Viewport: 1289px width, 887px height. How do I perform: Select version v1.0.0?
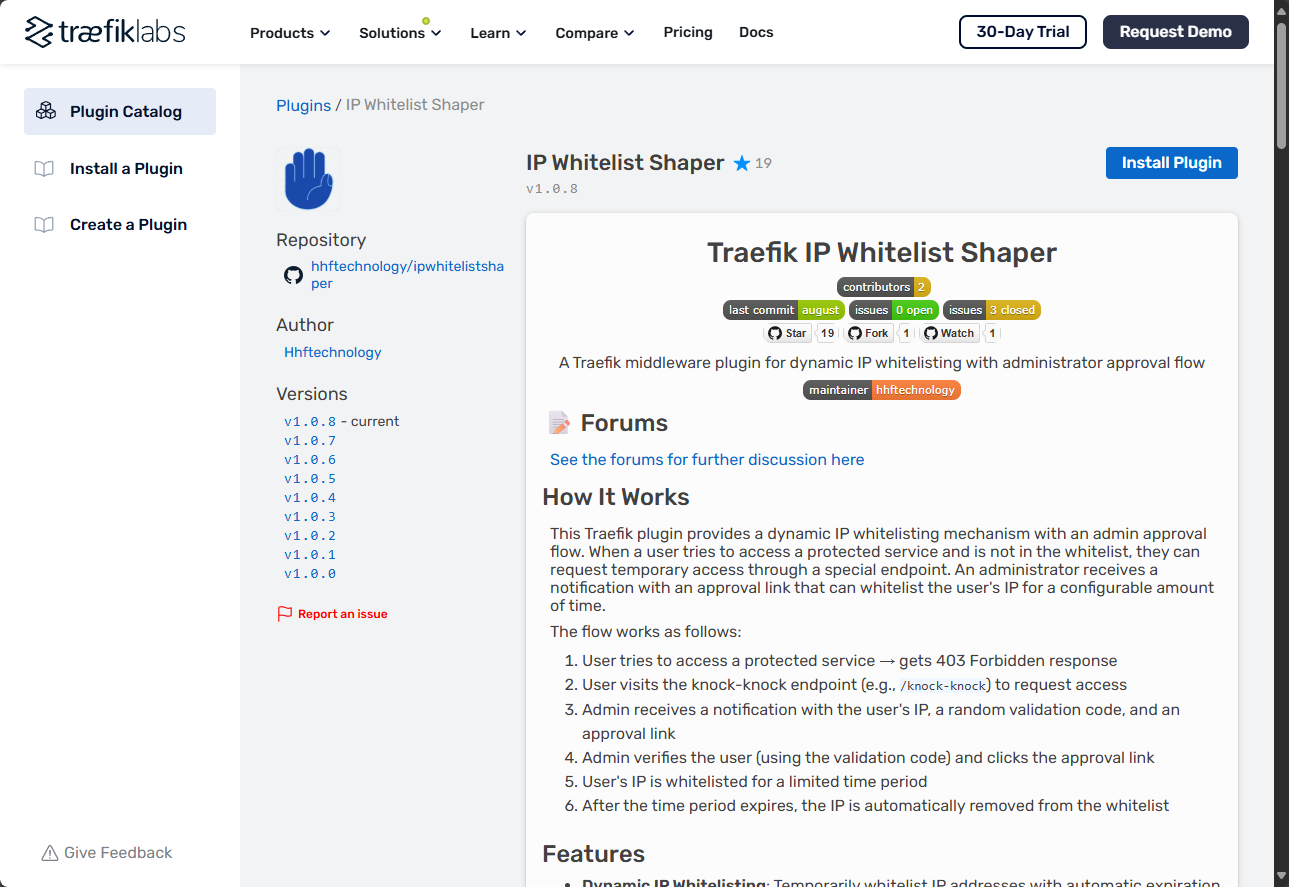coord(310,574)
